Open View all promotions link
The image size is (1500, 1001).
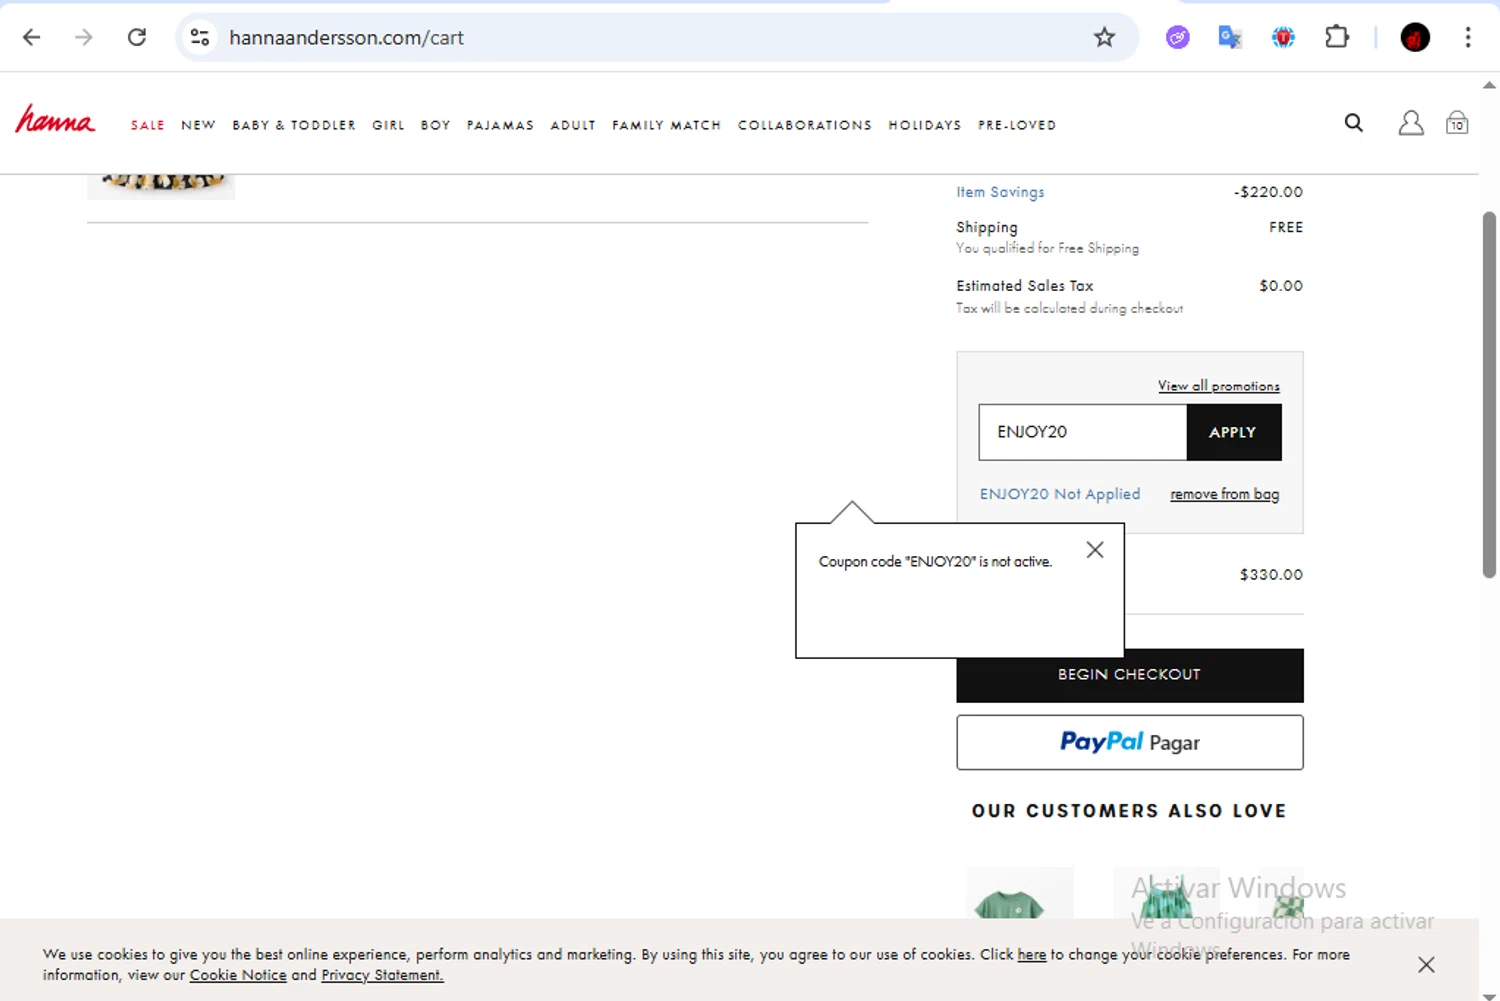click(x=1219, y=386)
